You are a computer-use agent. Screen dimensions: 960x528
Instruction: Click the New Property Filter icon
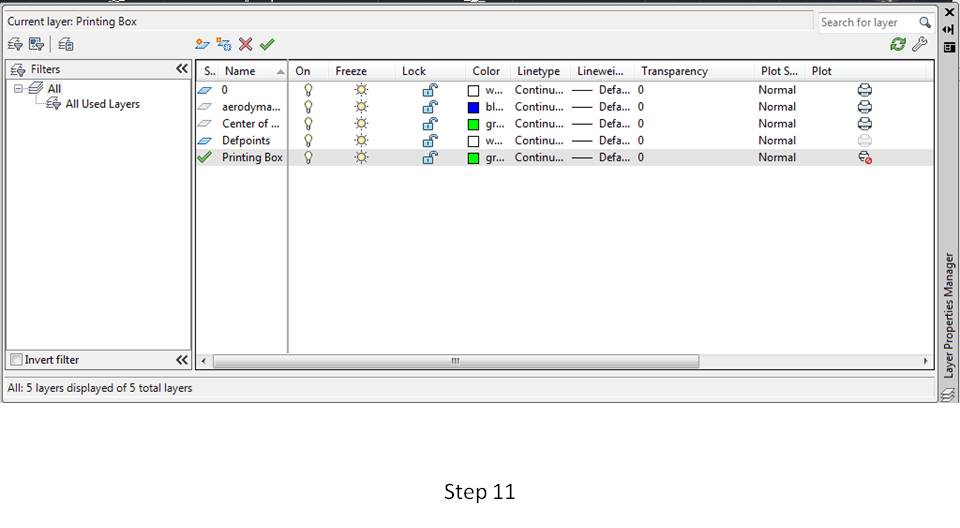click(15, 44)
